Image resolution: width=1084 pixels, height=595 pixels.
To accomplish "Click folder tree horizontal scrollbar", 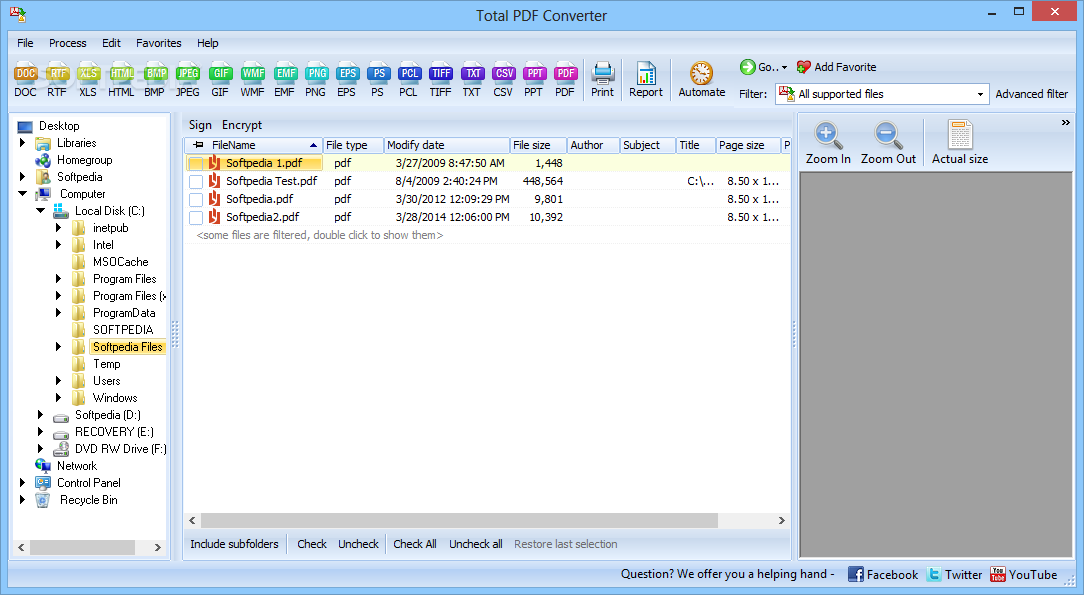I will tap(82, 547).
